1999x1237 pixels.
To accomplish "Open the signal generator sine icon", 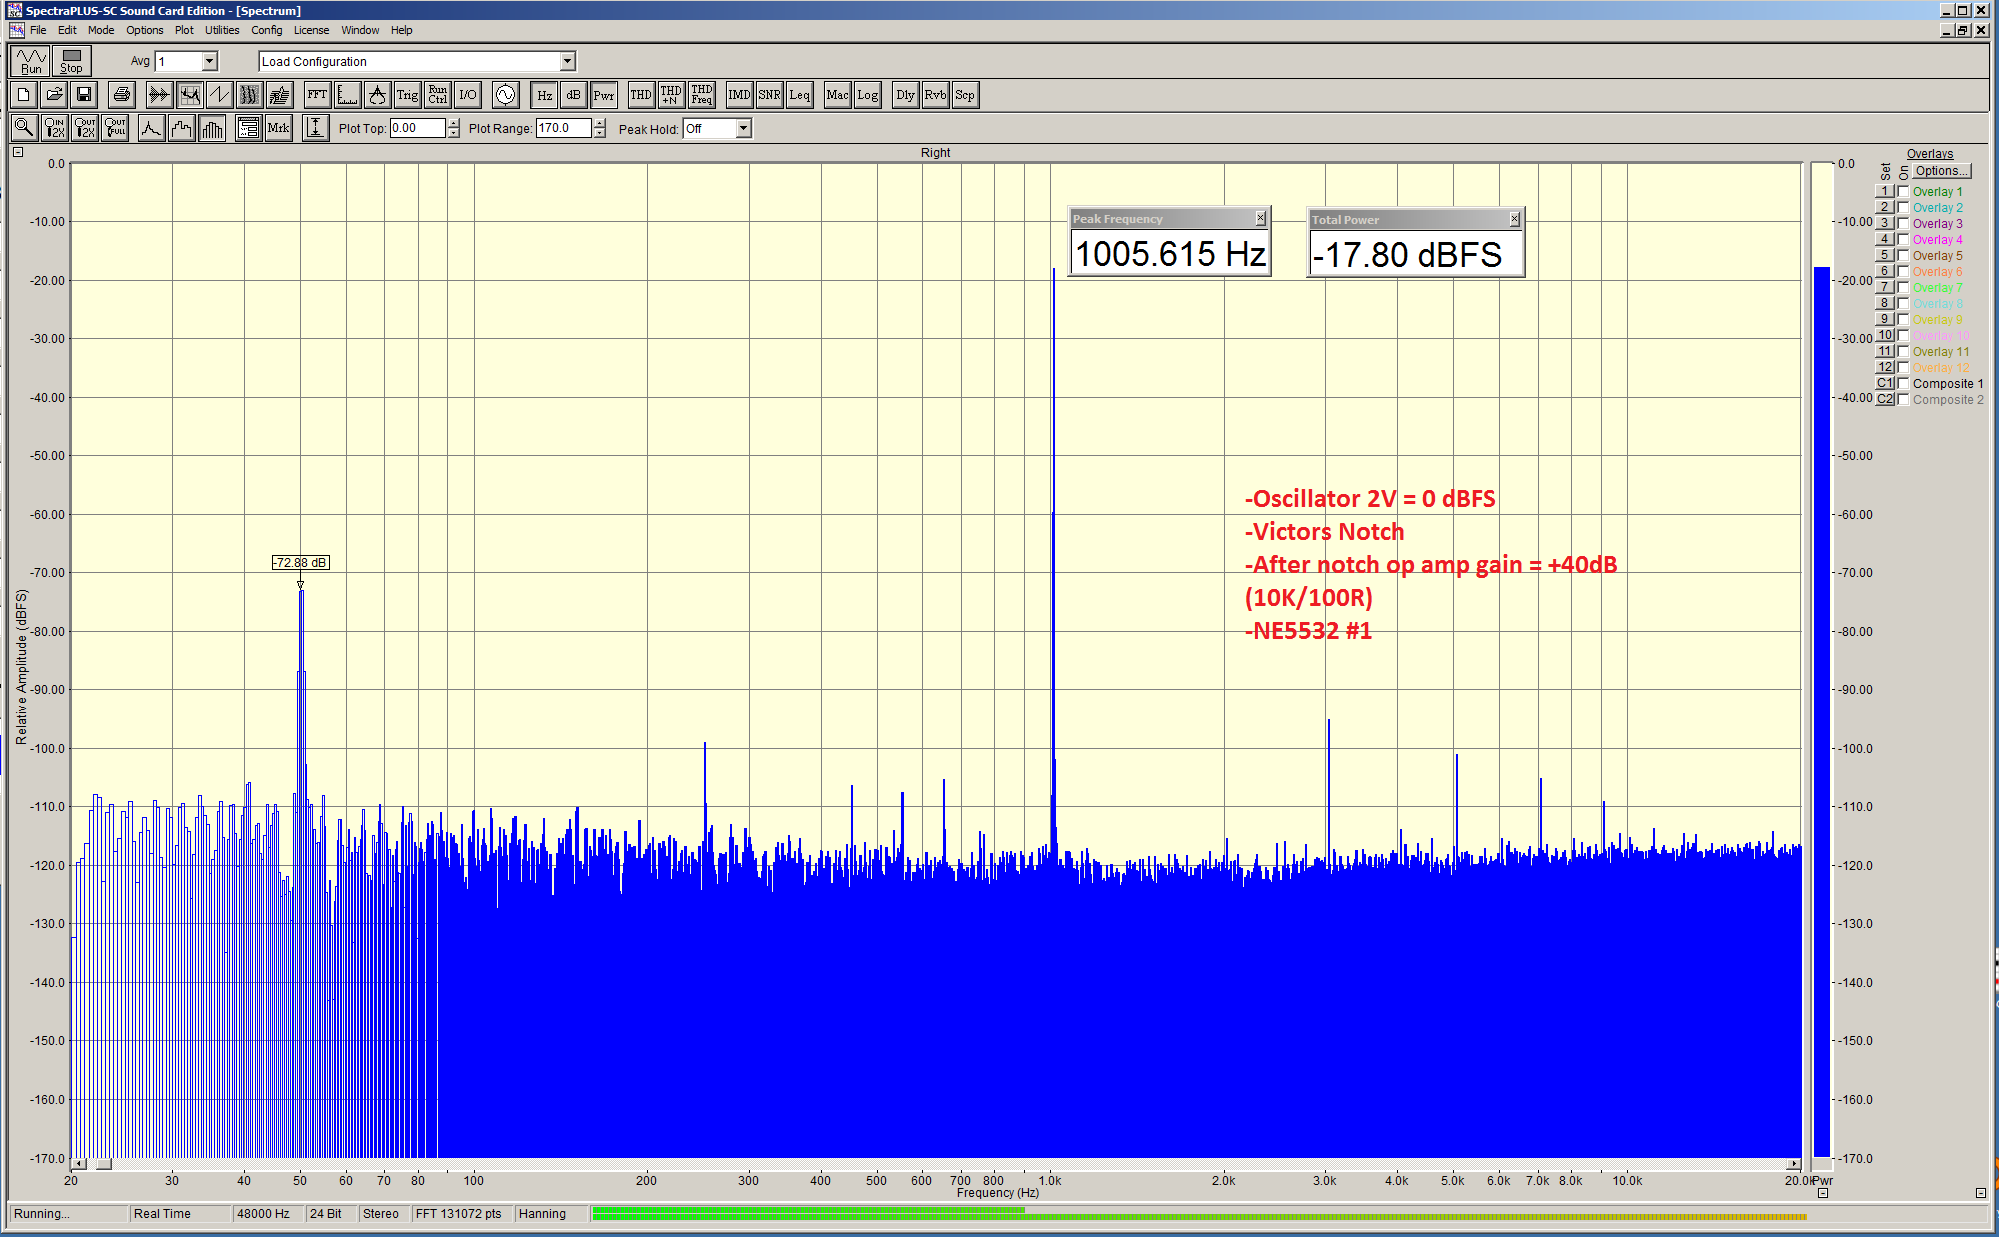I will [x=506, y=95].
